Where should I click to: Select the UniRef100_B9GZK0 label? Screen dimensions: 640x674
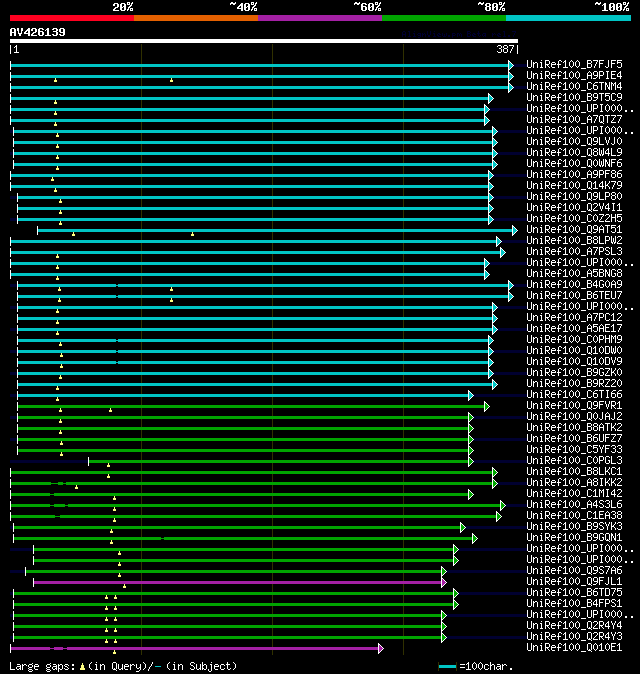click(x=574, y=373)
